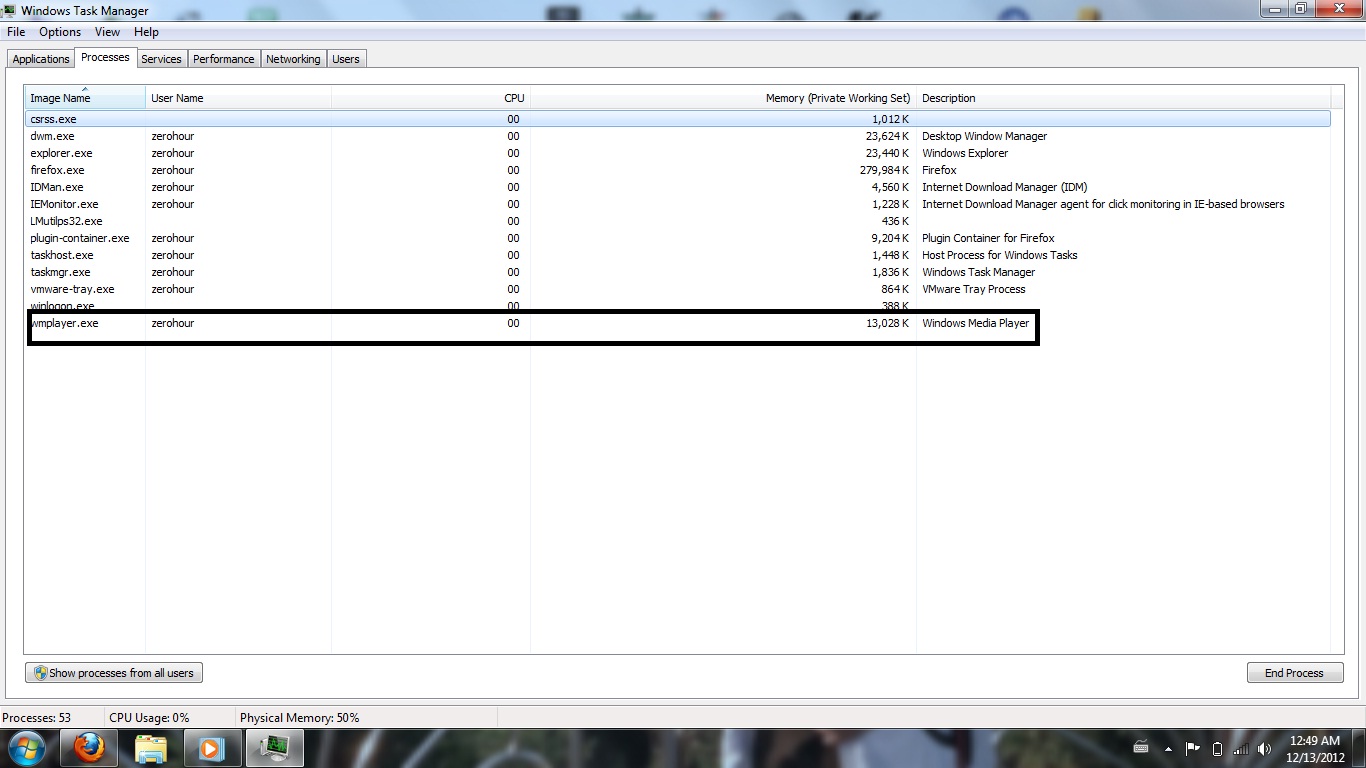Viewport: 1366px width, 768px height.
Task: Click Internet Download Manager (IDM) description
Action: pyautogui.click(x=1004, y=187)
